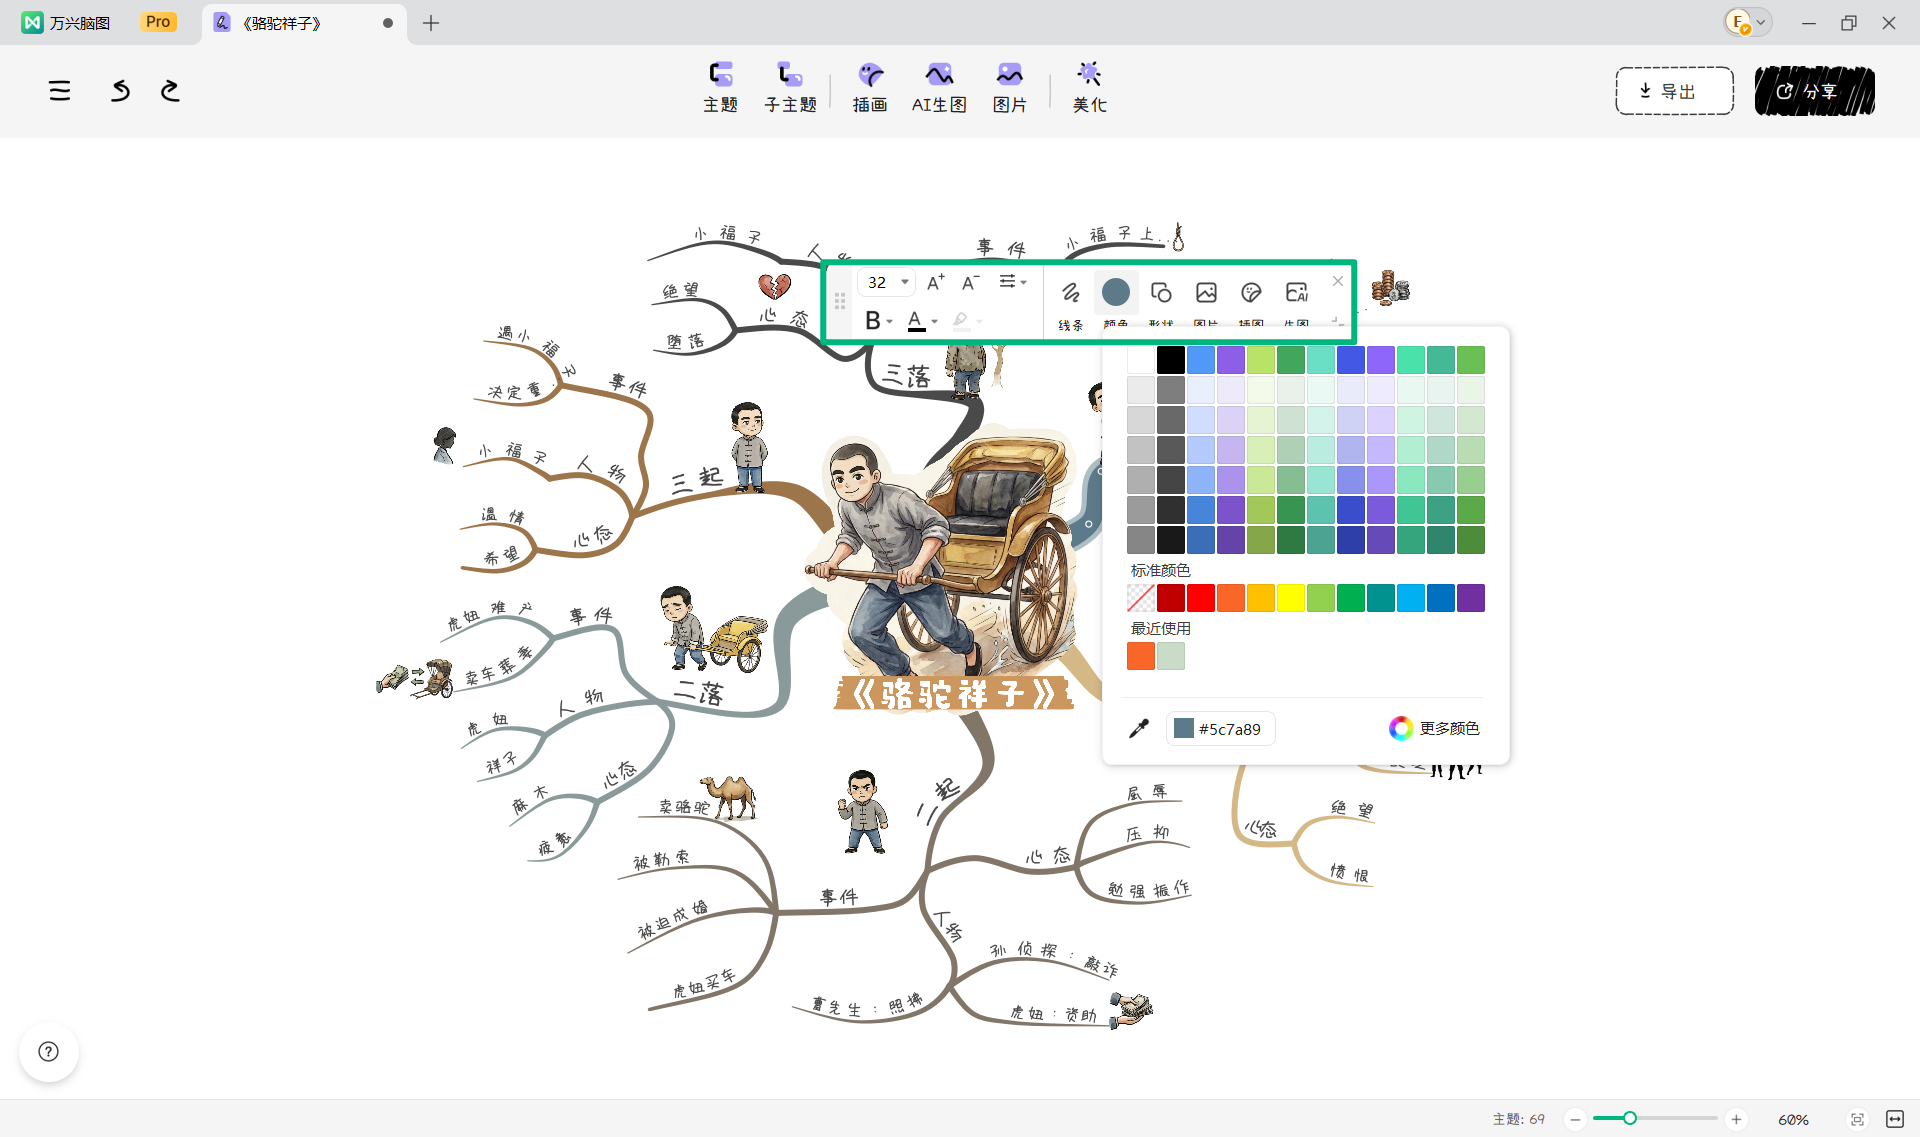Open the help question mark button
The image size is (1920, 1137).
coord(48,1051)
